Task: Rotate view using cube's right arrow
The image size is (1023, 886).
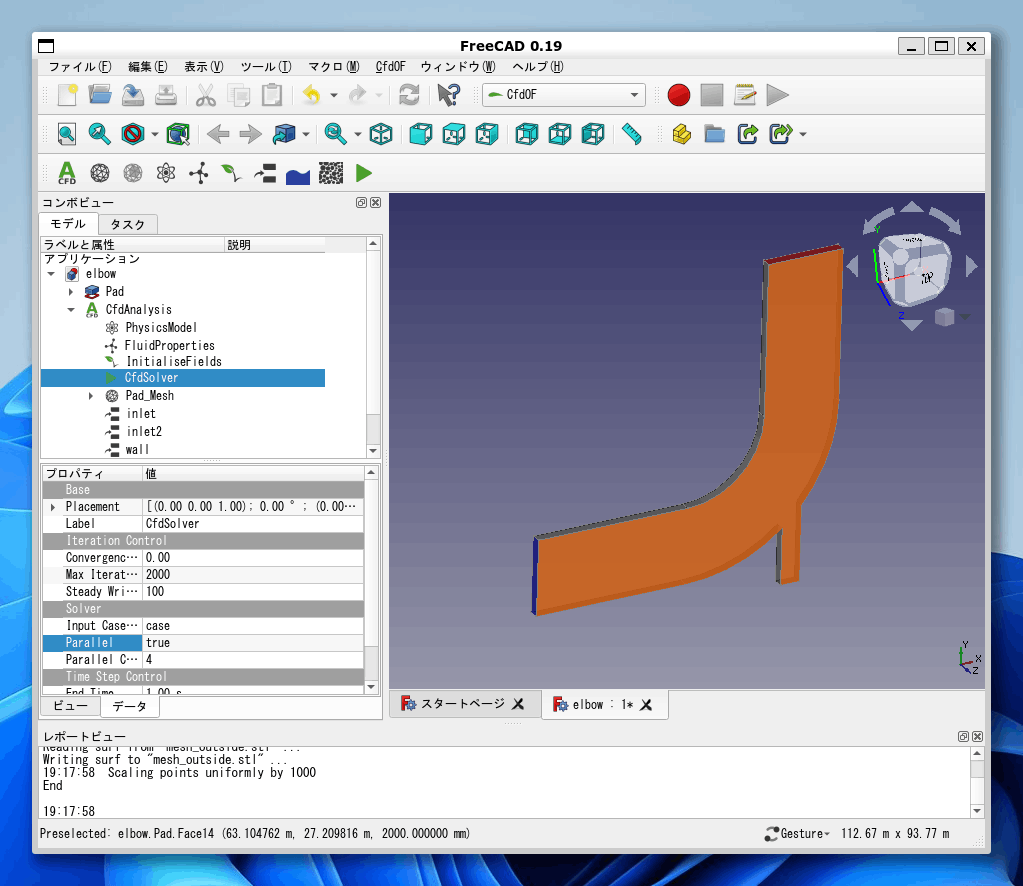Action: [x=971, y=266]
